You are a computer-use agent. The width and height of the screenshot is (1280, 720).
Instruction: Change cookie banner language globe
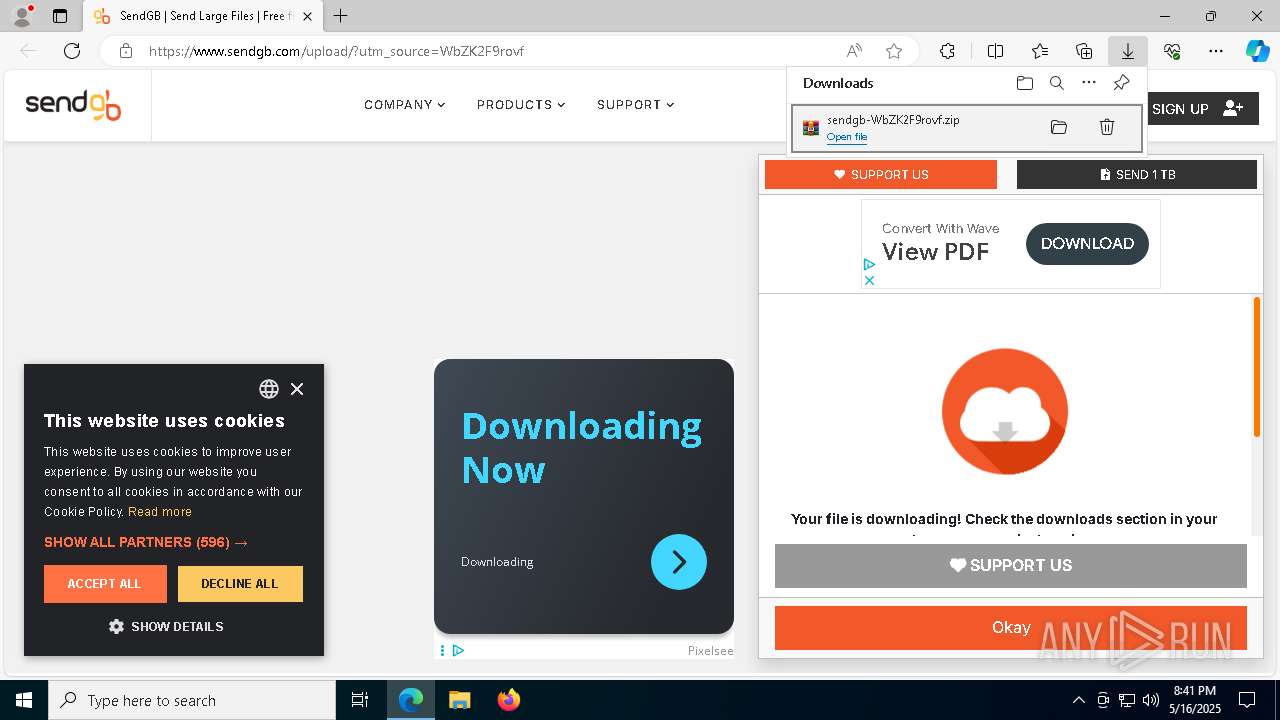(269, 389)
